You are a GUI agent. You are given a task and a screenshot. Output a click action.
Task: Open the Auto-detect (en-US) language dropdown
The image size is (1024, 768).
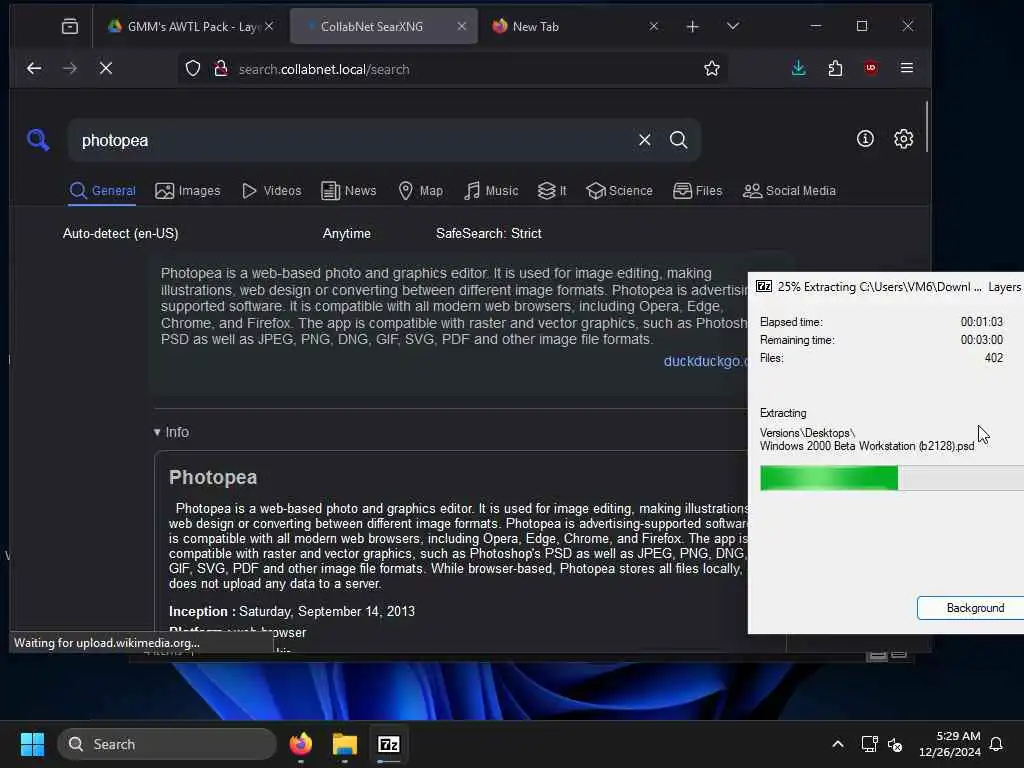point(121,233)
